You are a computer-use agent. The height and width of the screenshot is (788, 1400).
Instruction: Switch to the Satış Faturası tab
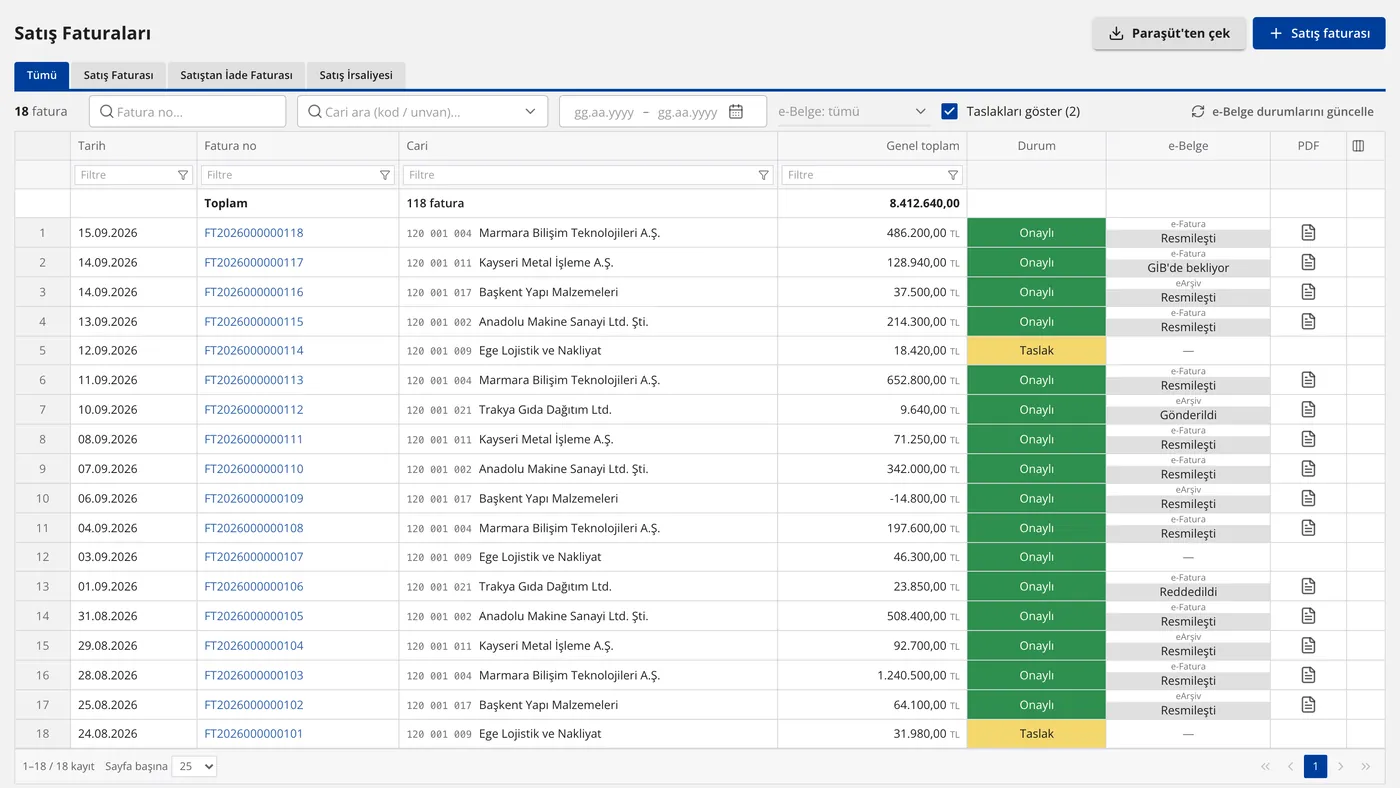click(118, 75)
